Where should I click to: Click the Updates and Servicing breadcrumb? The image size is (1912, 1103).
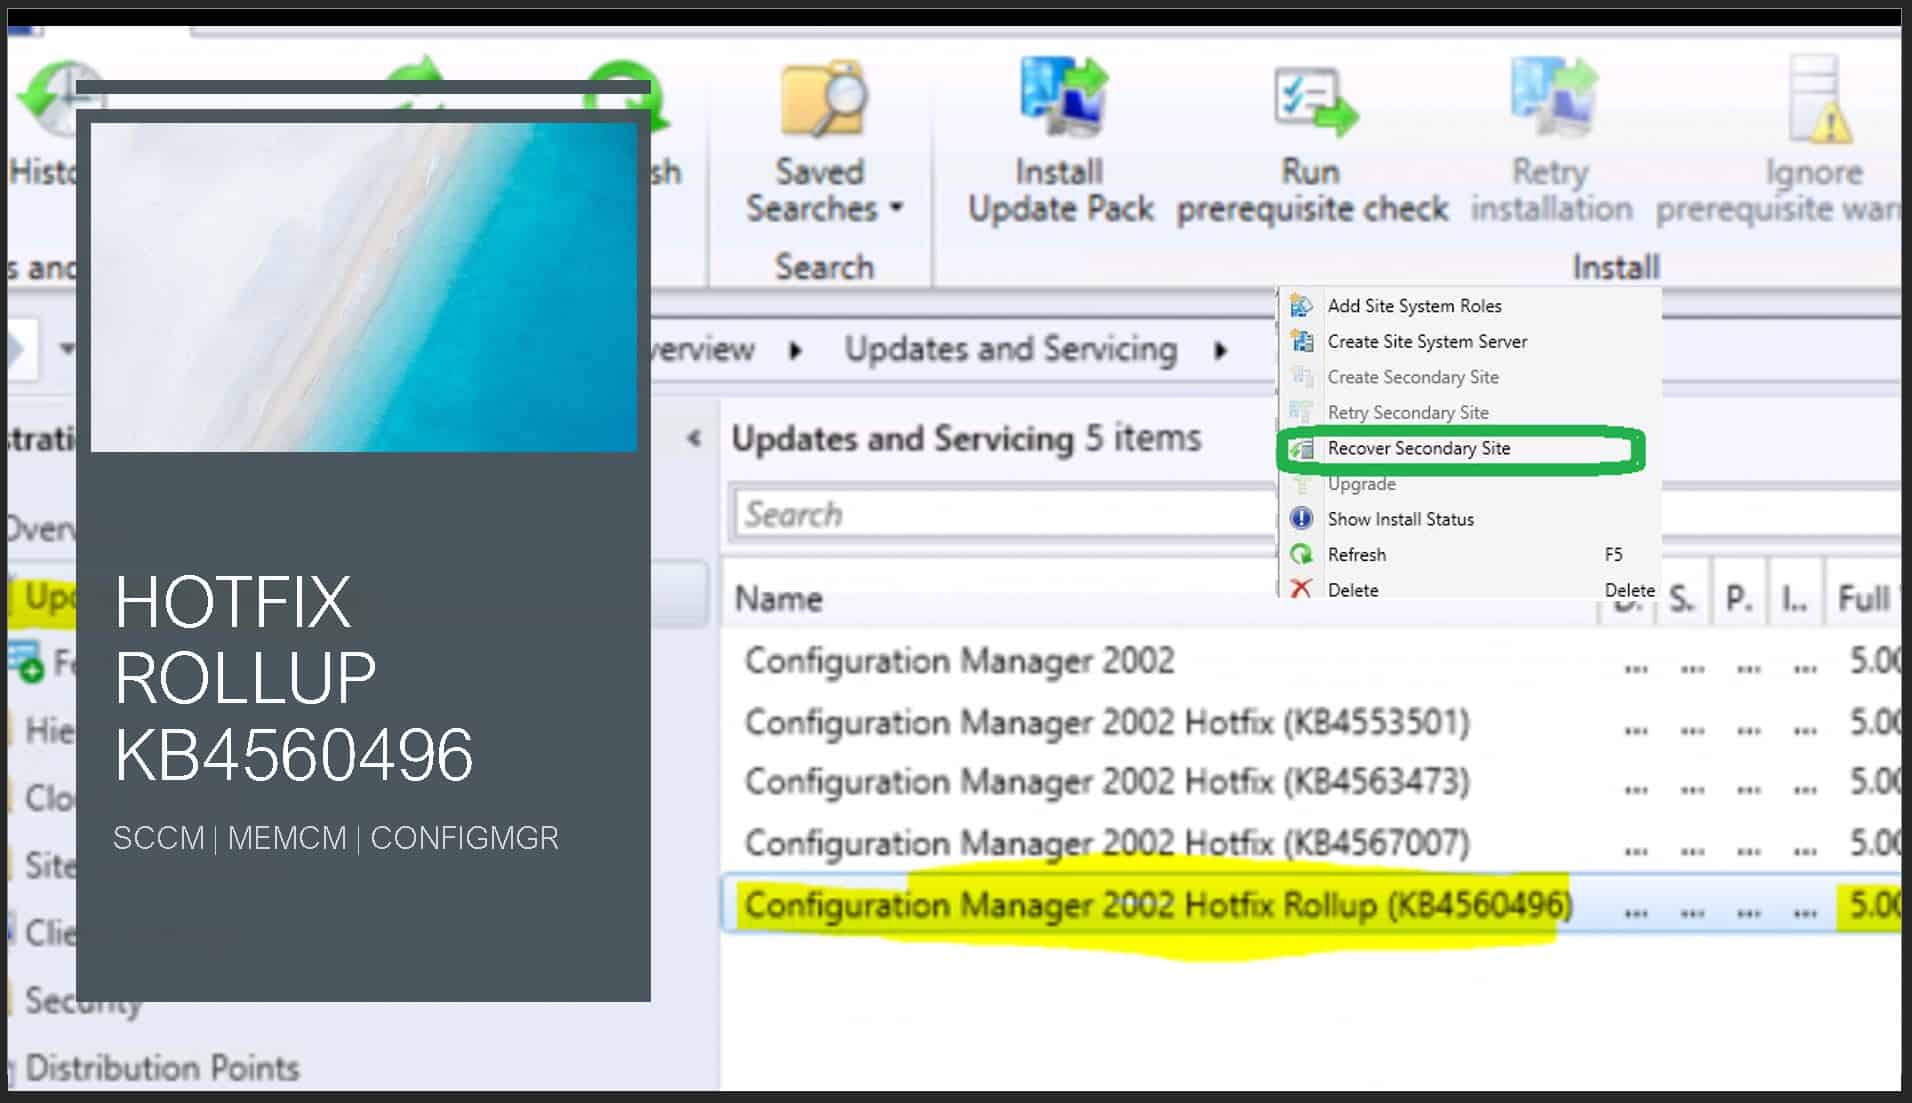point(1010,349)
